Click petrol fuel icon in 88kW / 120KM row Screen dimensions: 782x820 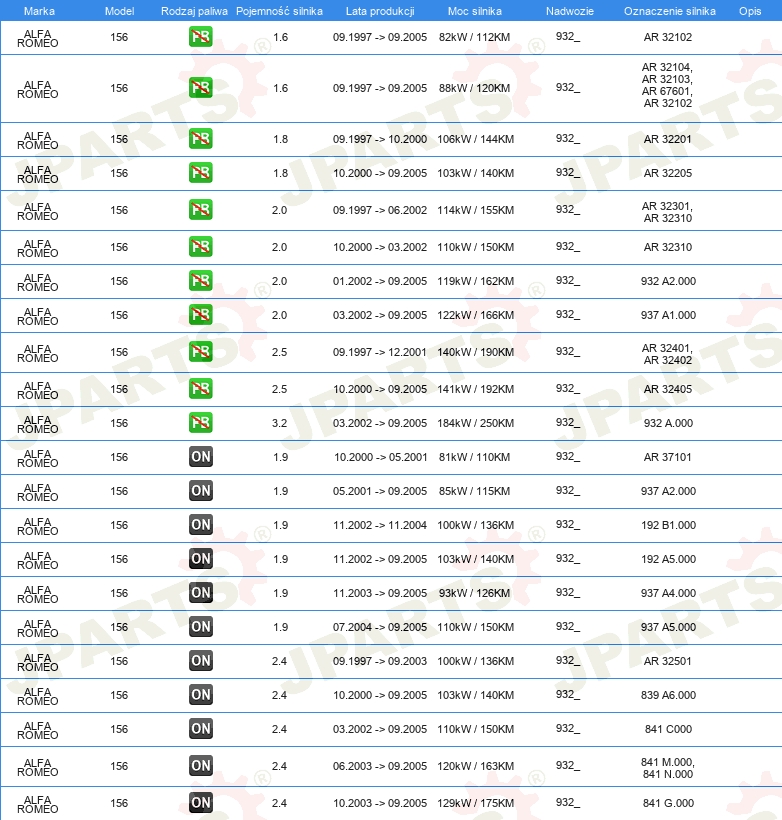pyautogui.click(x=201, y=87)
